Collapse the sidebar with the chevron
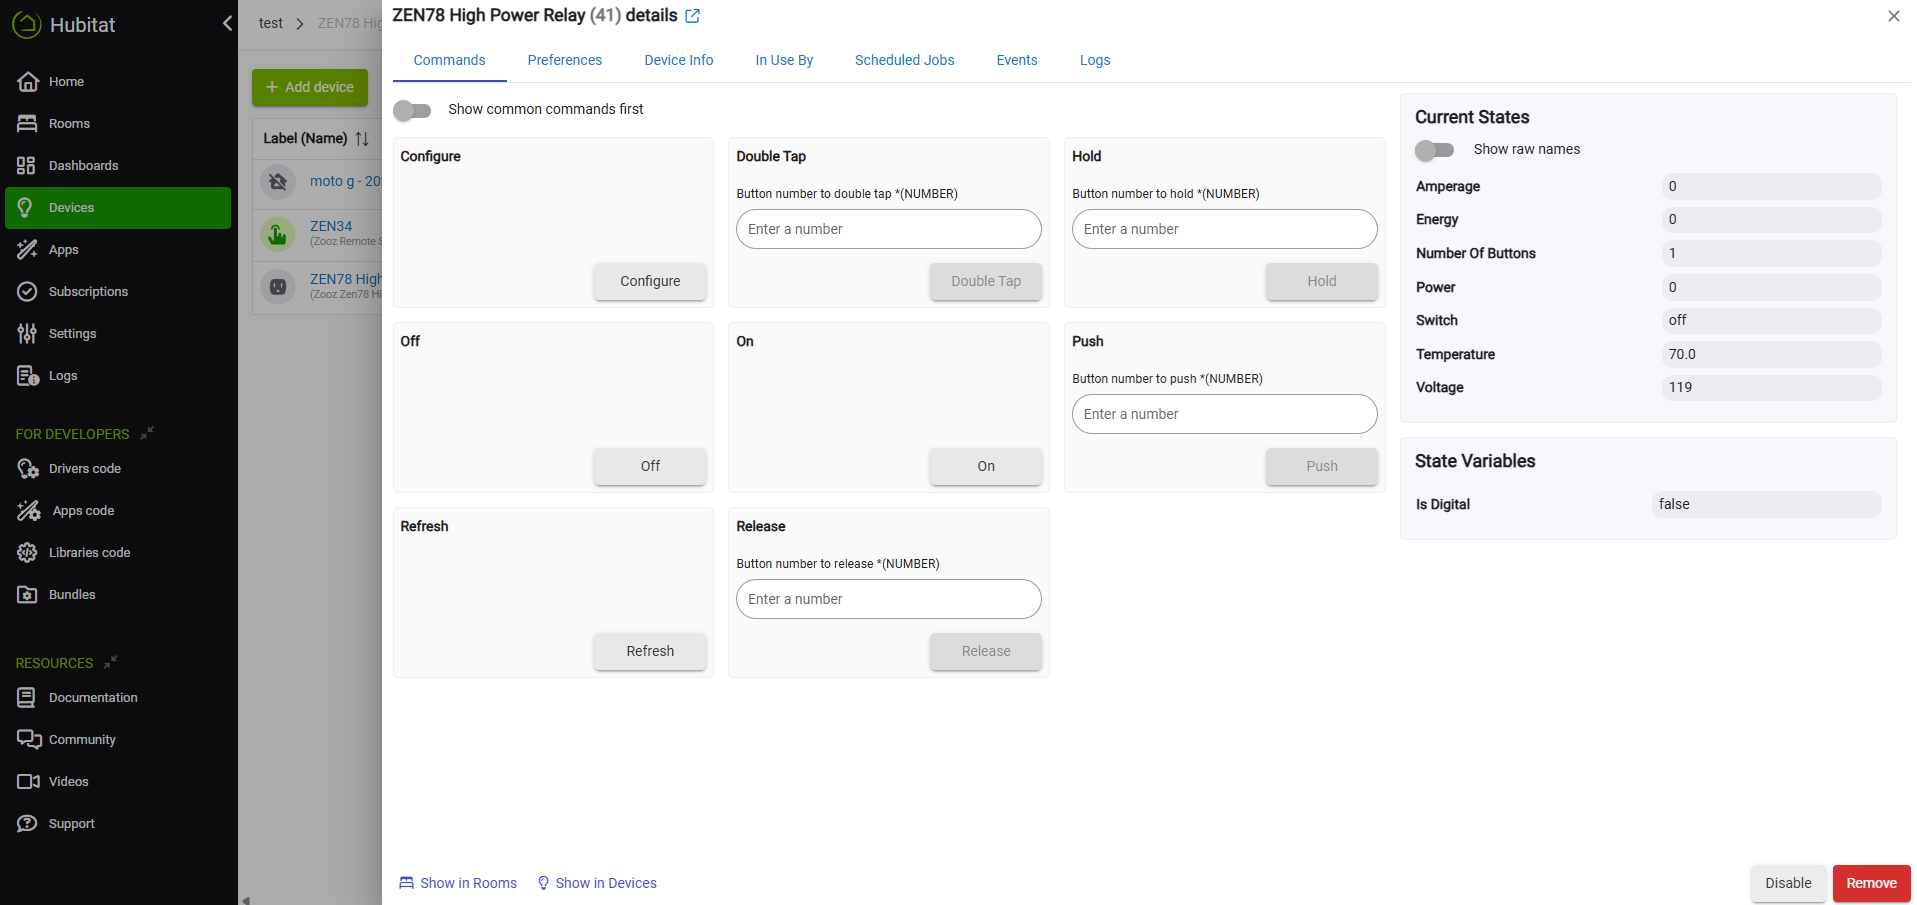The height and width of the screenshot is (905, 1917). pos(227,23)
